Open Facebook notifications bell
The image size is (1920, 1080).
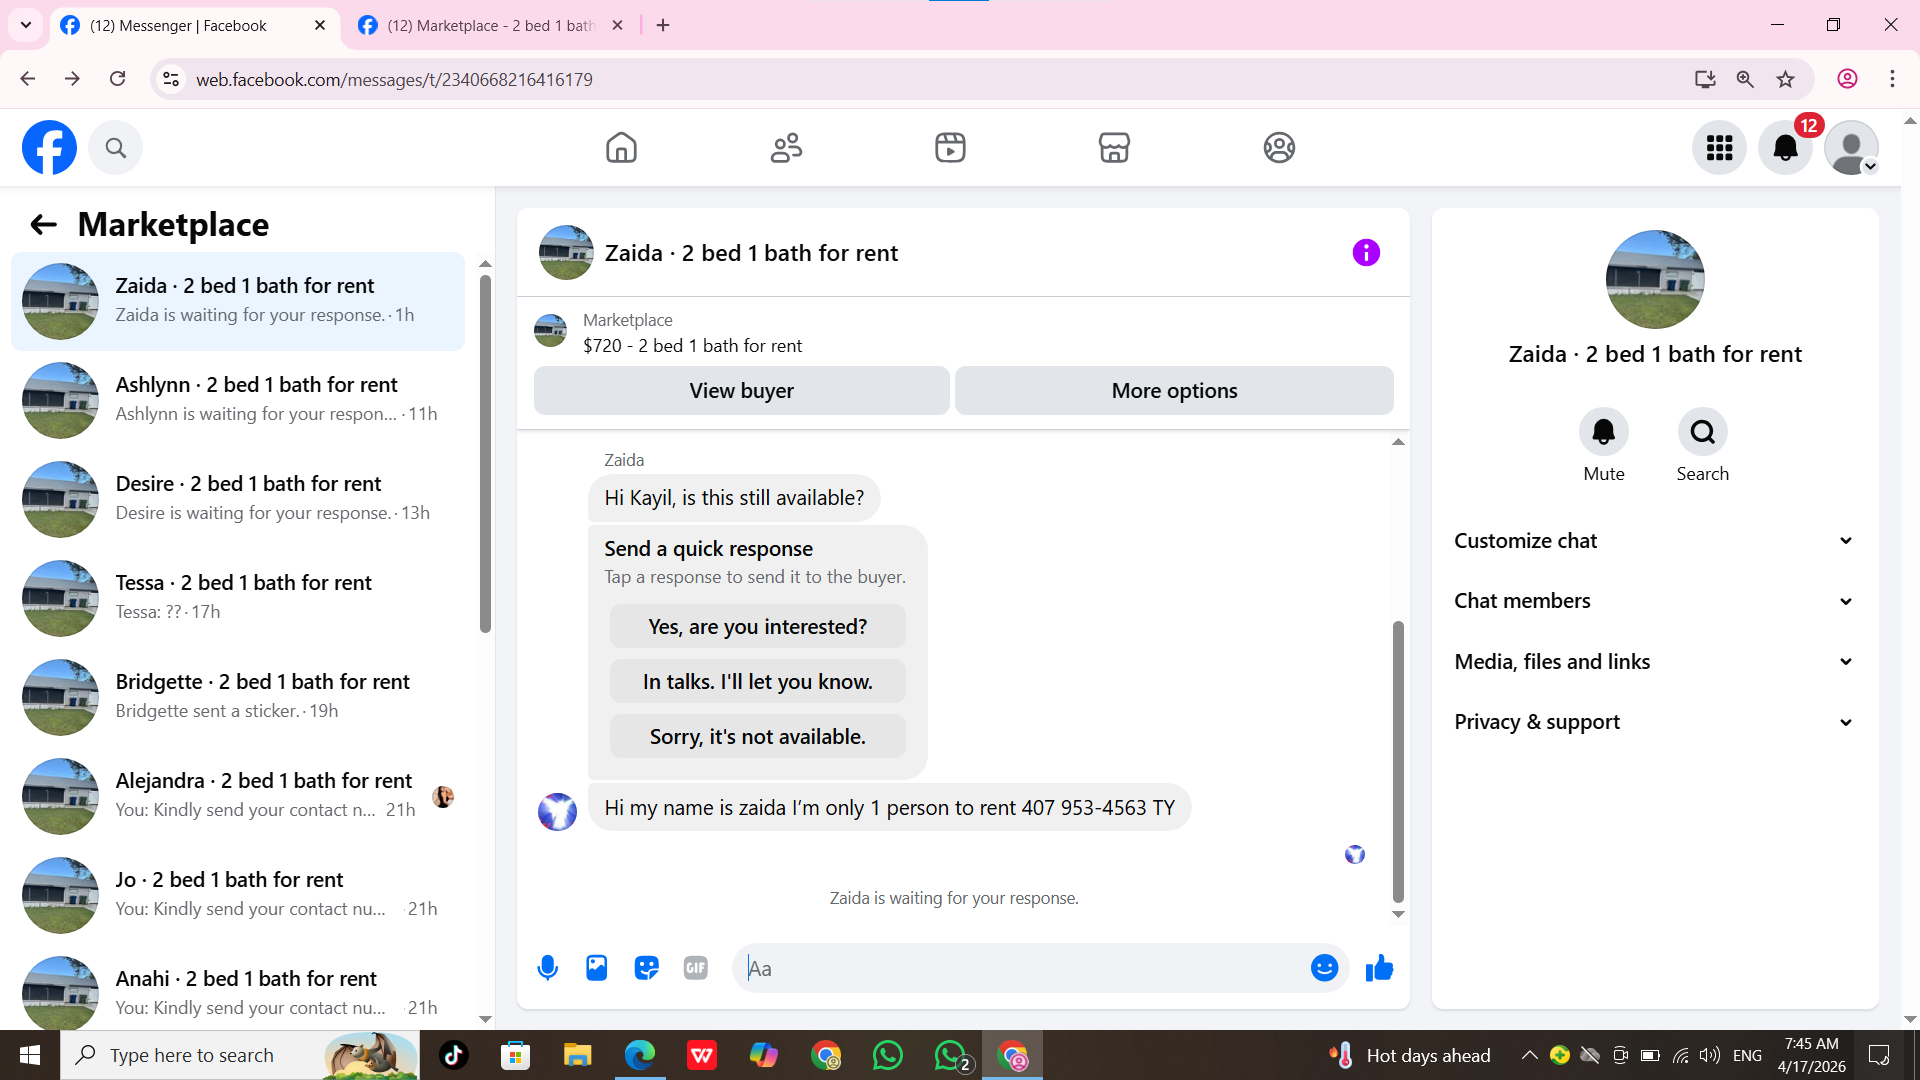[x=1785, y=148]
